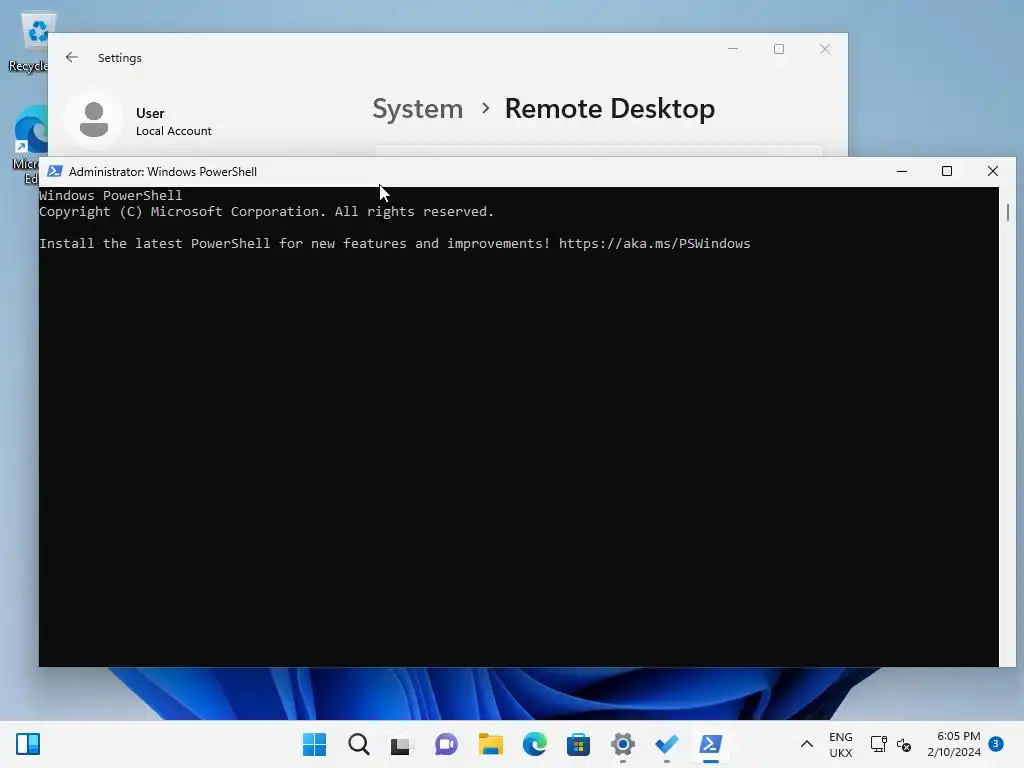The width and height of the screenshot is (1024, 768).
Task: Click the PowerShell vertical scrollbar thumb
Action: coord(1008,212)
